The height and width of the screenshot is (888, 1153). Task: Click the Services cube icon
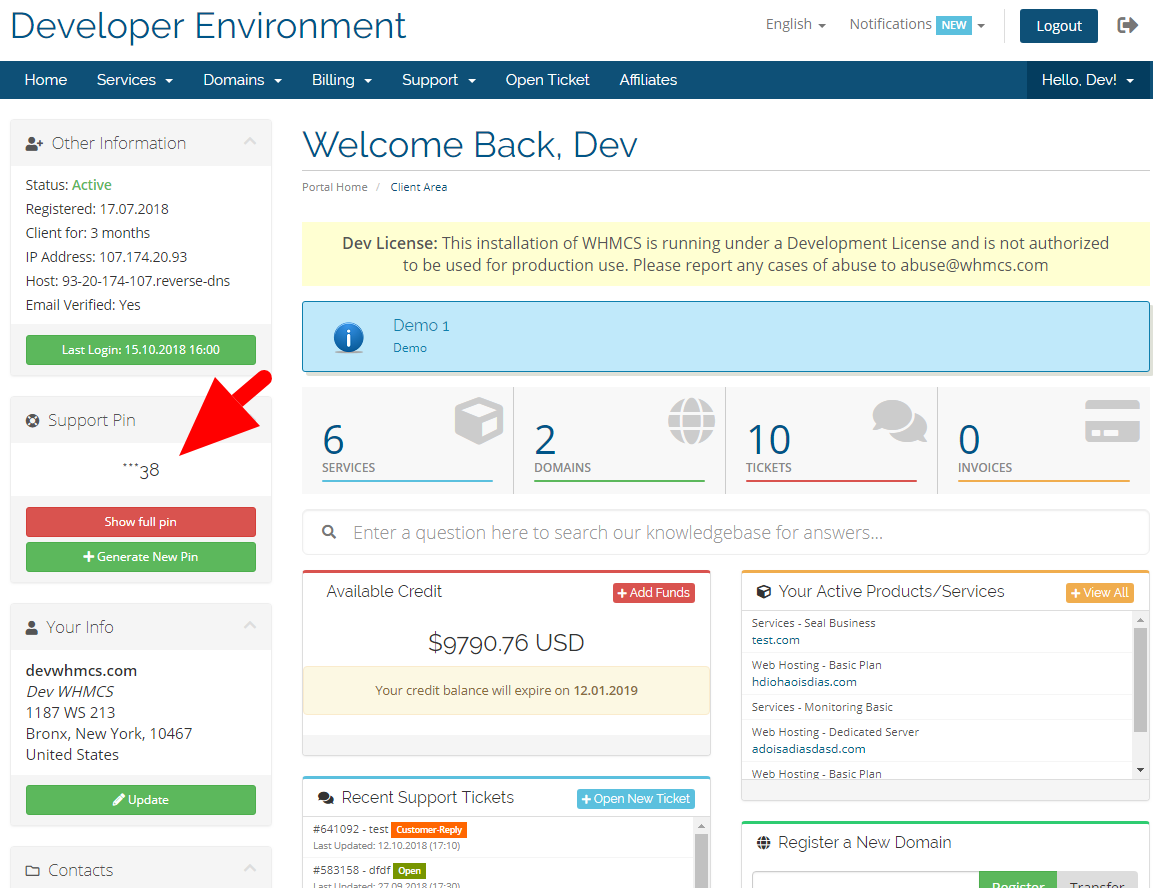(479, 420)
